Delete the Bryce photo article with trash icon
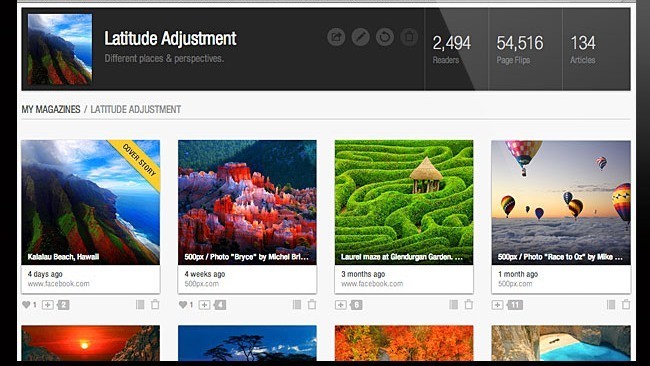Screen dimensions: 650x366 click(312, 304)
